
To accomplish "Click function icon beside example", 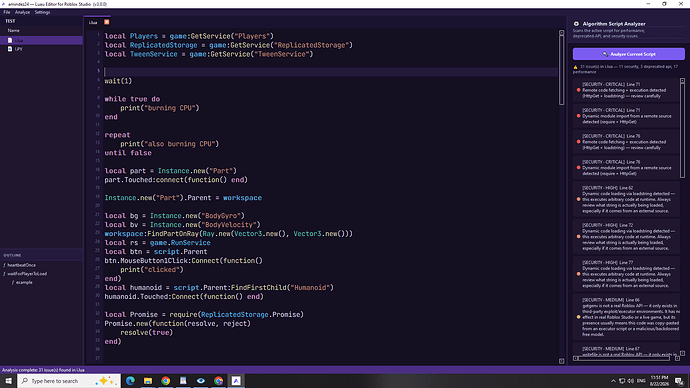I will [13, 282].
